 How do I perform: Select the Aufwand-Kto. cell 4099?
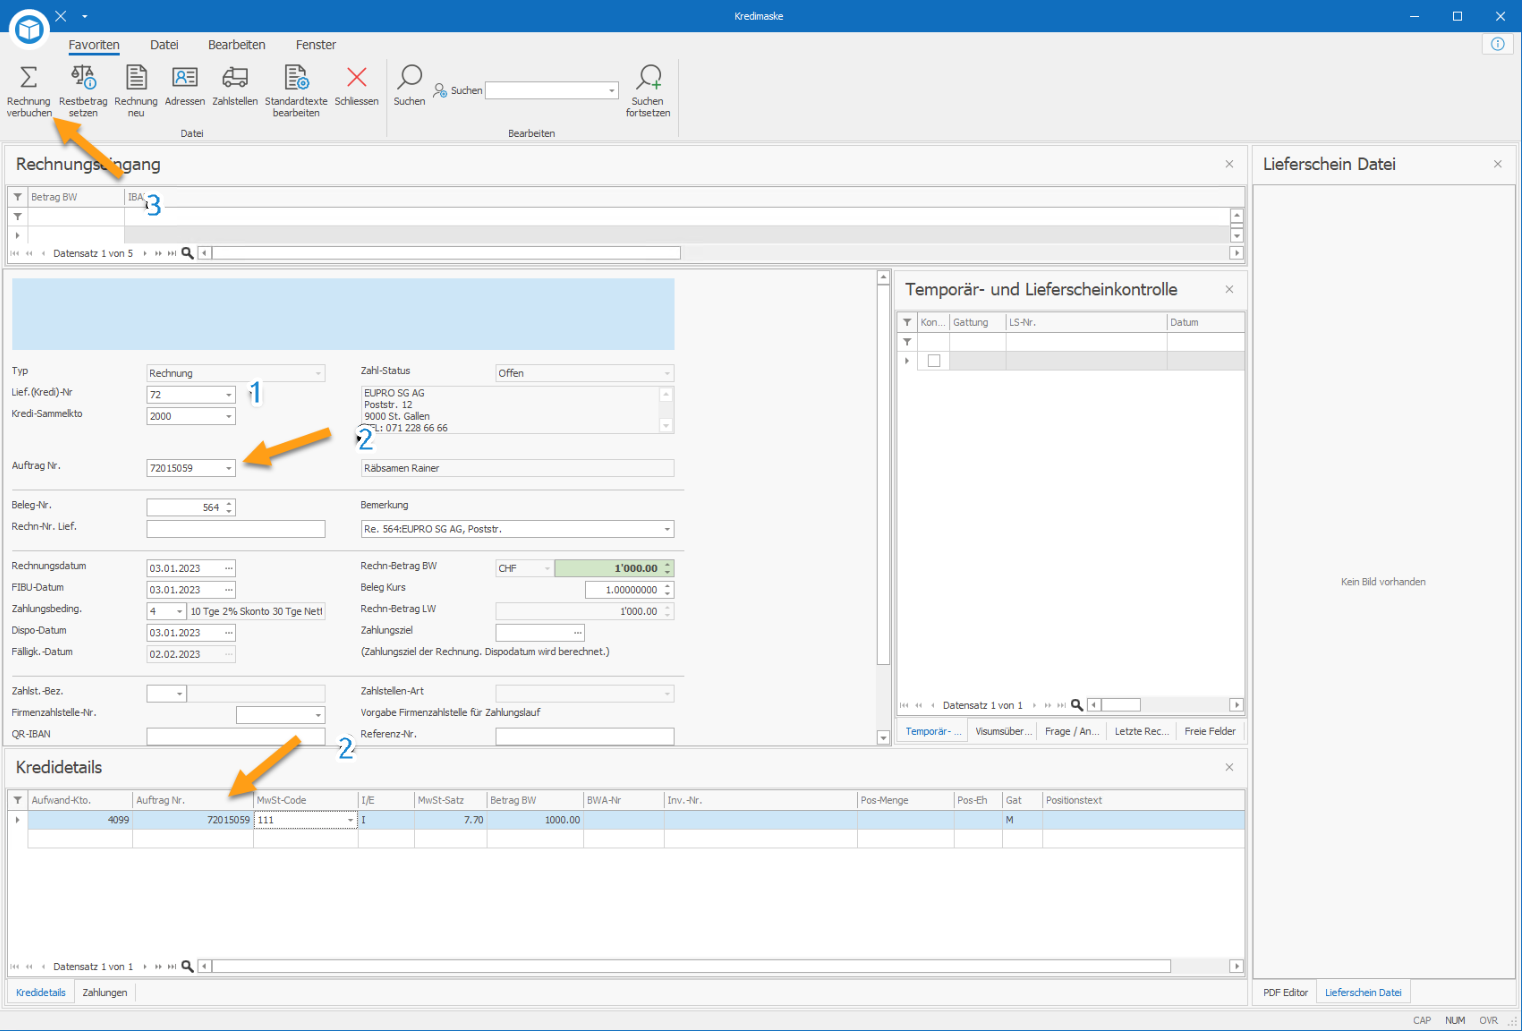80,820
